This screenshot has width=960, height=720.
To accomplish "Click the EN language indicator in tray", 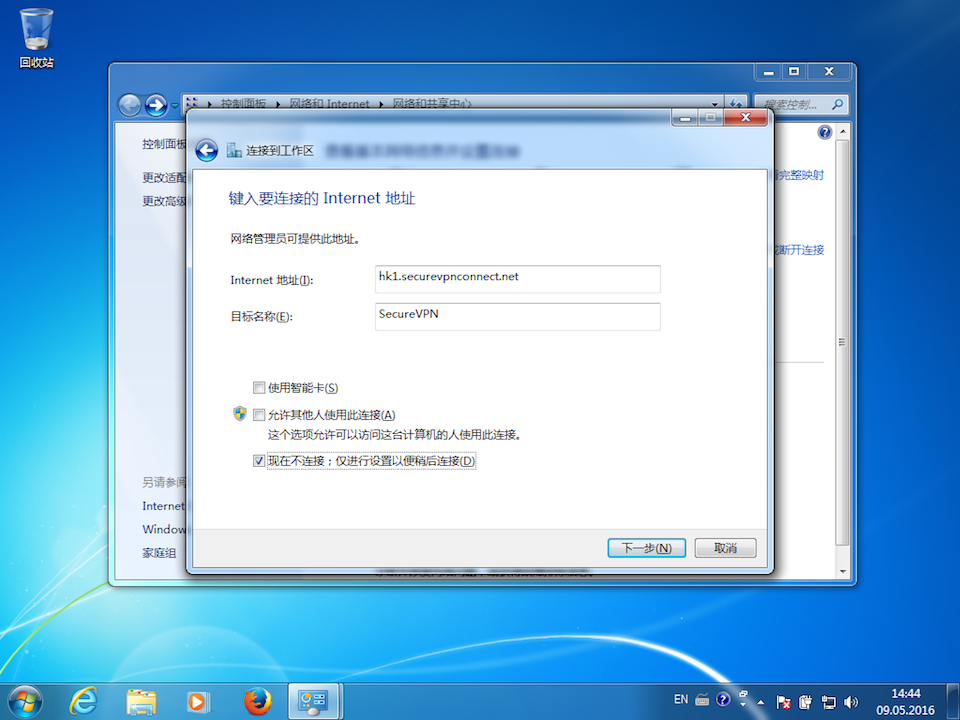I will [x=681, y=699].
